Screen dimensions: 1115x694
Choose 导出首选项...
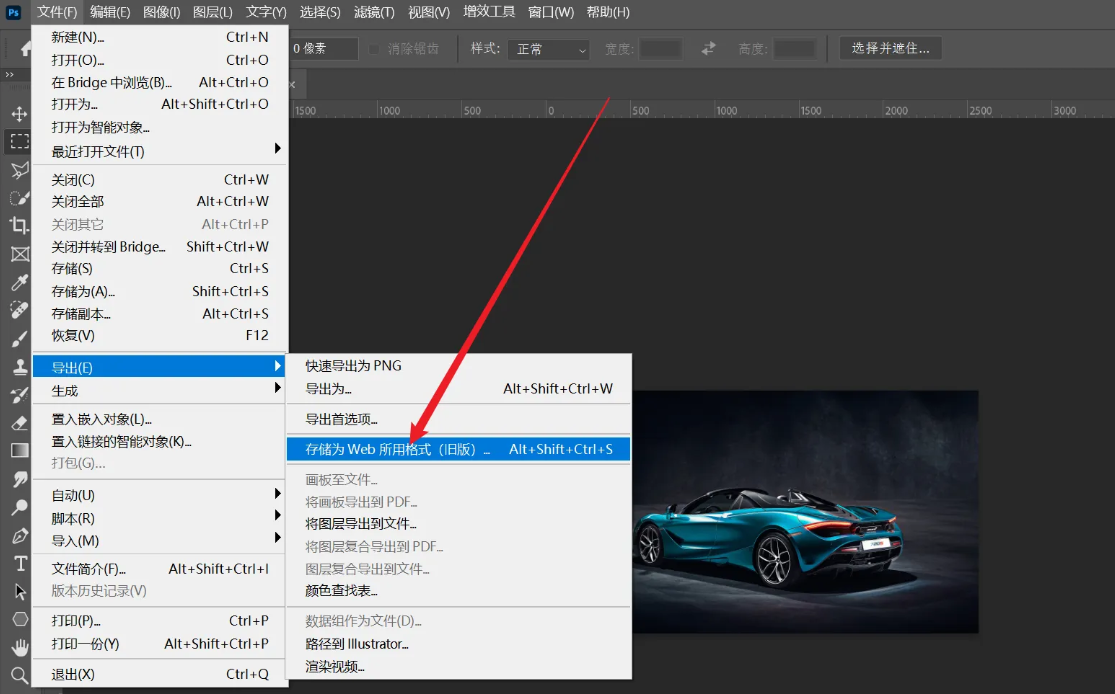(x=459, y=420)
